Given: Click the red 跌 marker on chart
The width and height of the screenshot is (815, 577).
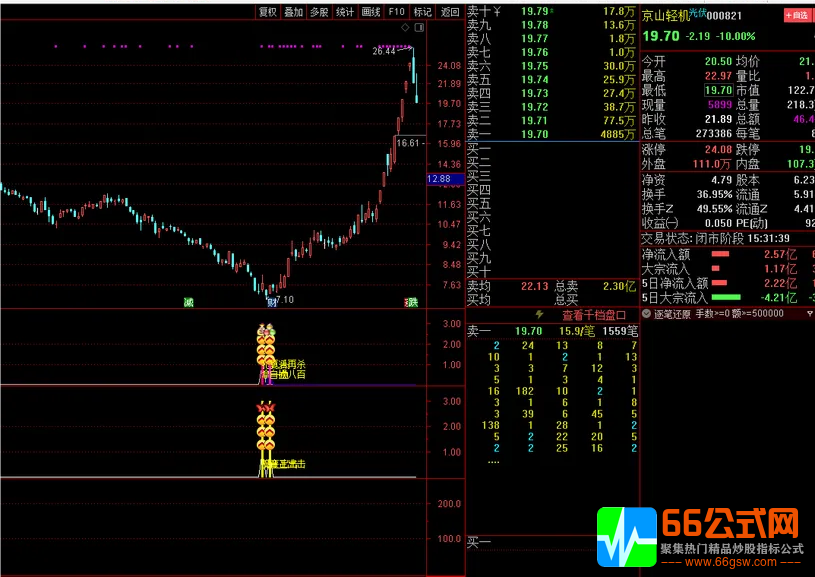Looking at the screenshot, I should click(x=410, y=302).
